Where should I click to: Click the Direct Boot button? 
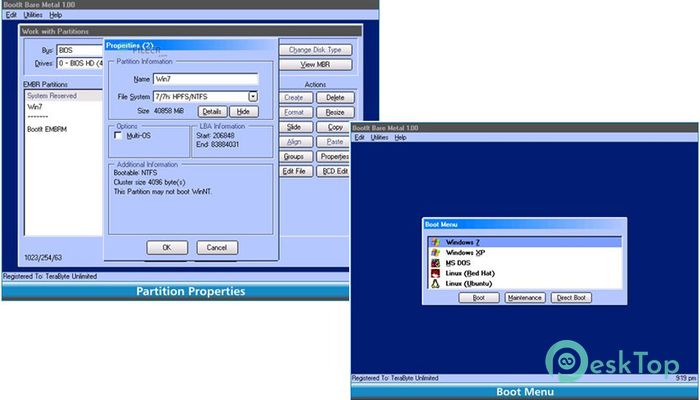point(571,298)
